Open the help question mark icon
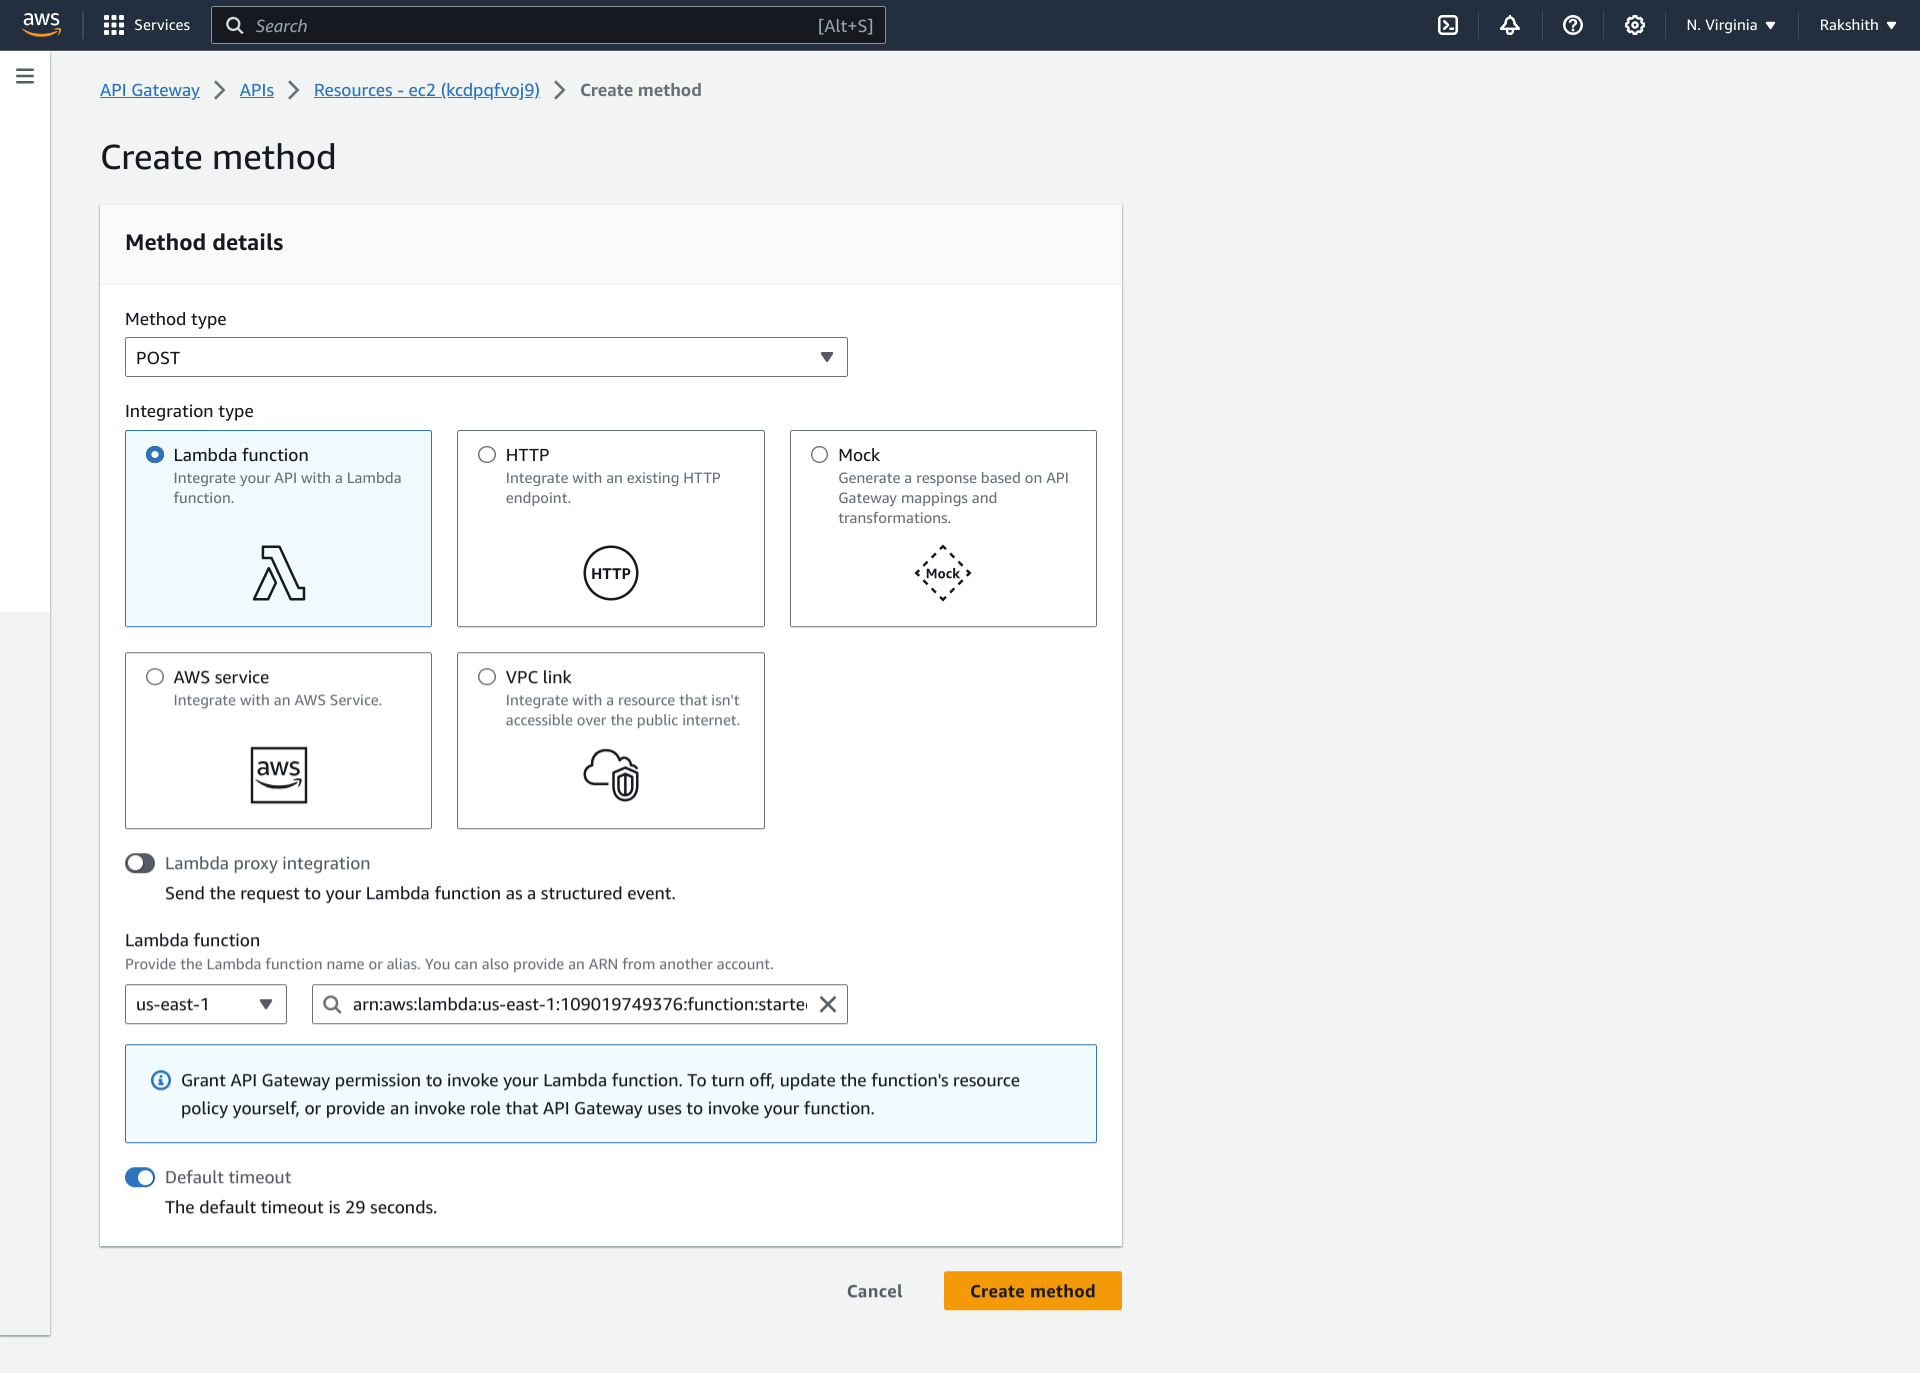The height and width of the screenshot is (1373, 1920). [x=1573, y=25]
